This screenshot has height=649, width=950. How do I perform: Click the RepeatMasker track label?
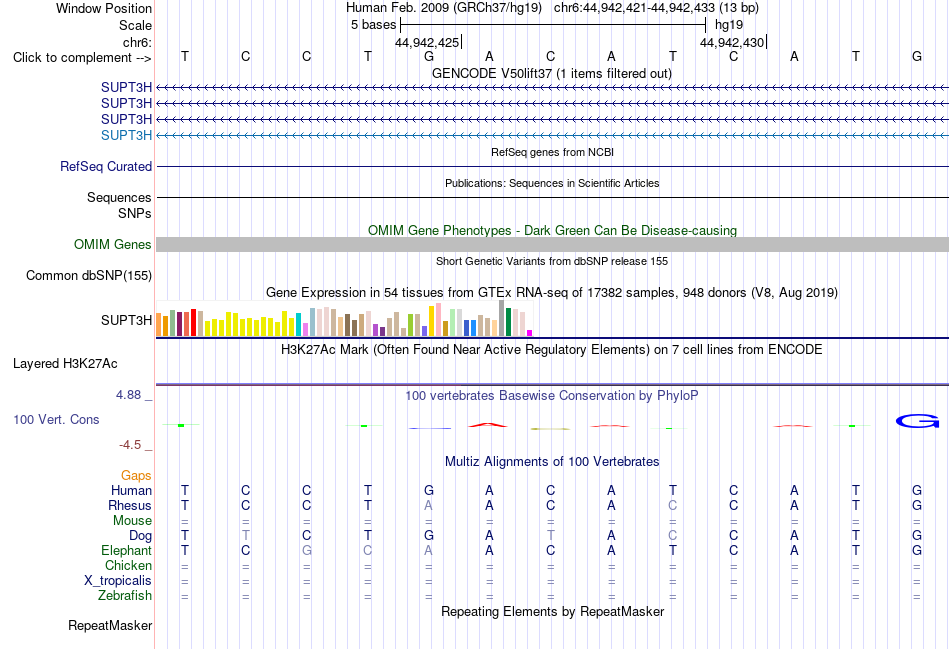tap(110, 625)
